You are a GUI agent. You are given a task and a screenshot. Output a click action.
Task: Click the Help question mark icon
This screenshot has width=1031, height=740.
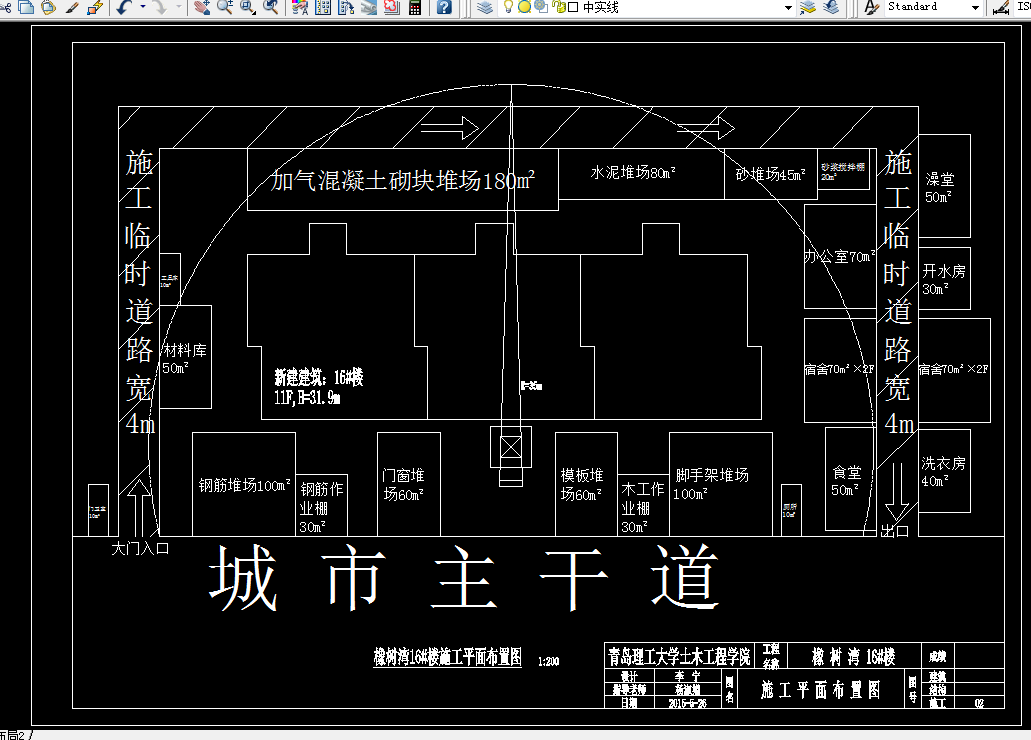[443, 8]
